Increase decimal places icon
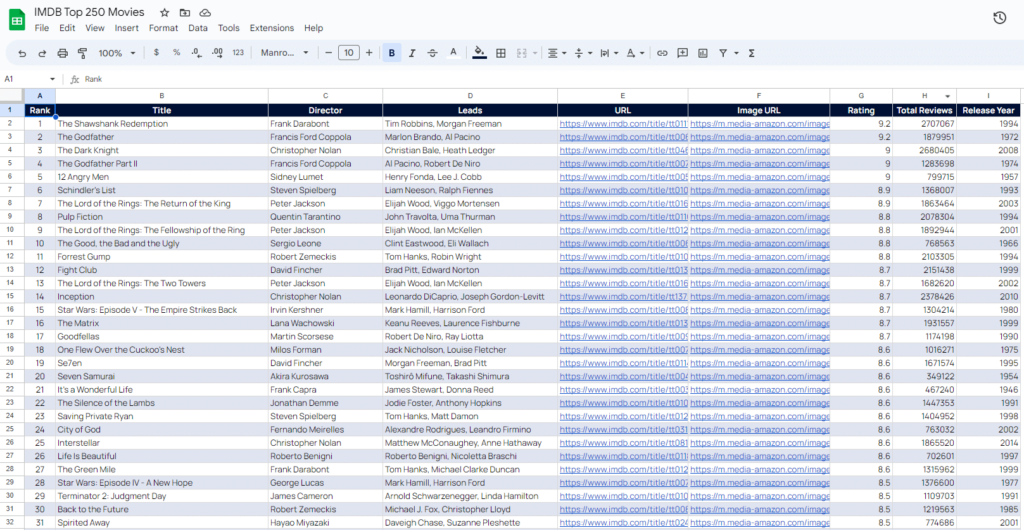1024x530 pixels. [217, 53]
